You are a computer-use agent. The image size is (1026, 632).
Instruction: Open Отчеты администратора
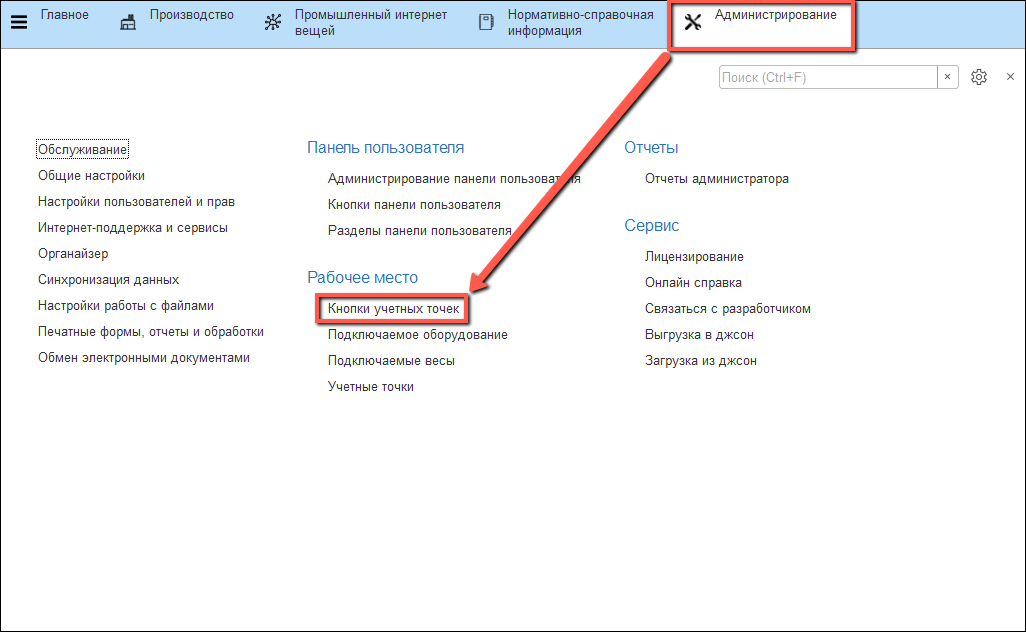coord(717,179)
